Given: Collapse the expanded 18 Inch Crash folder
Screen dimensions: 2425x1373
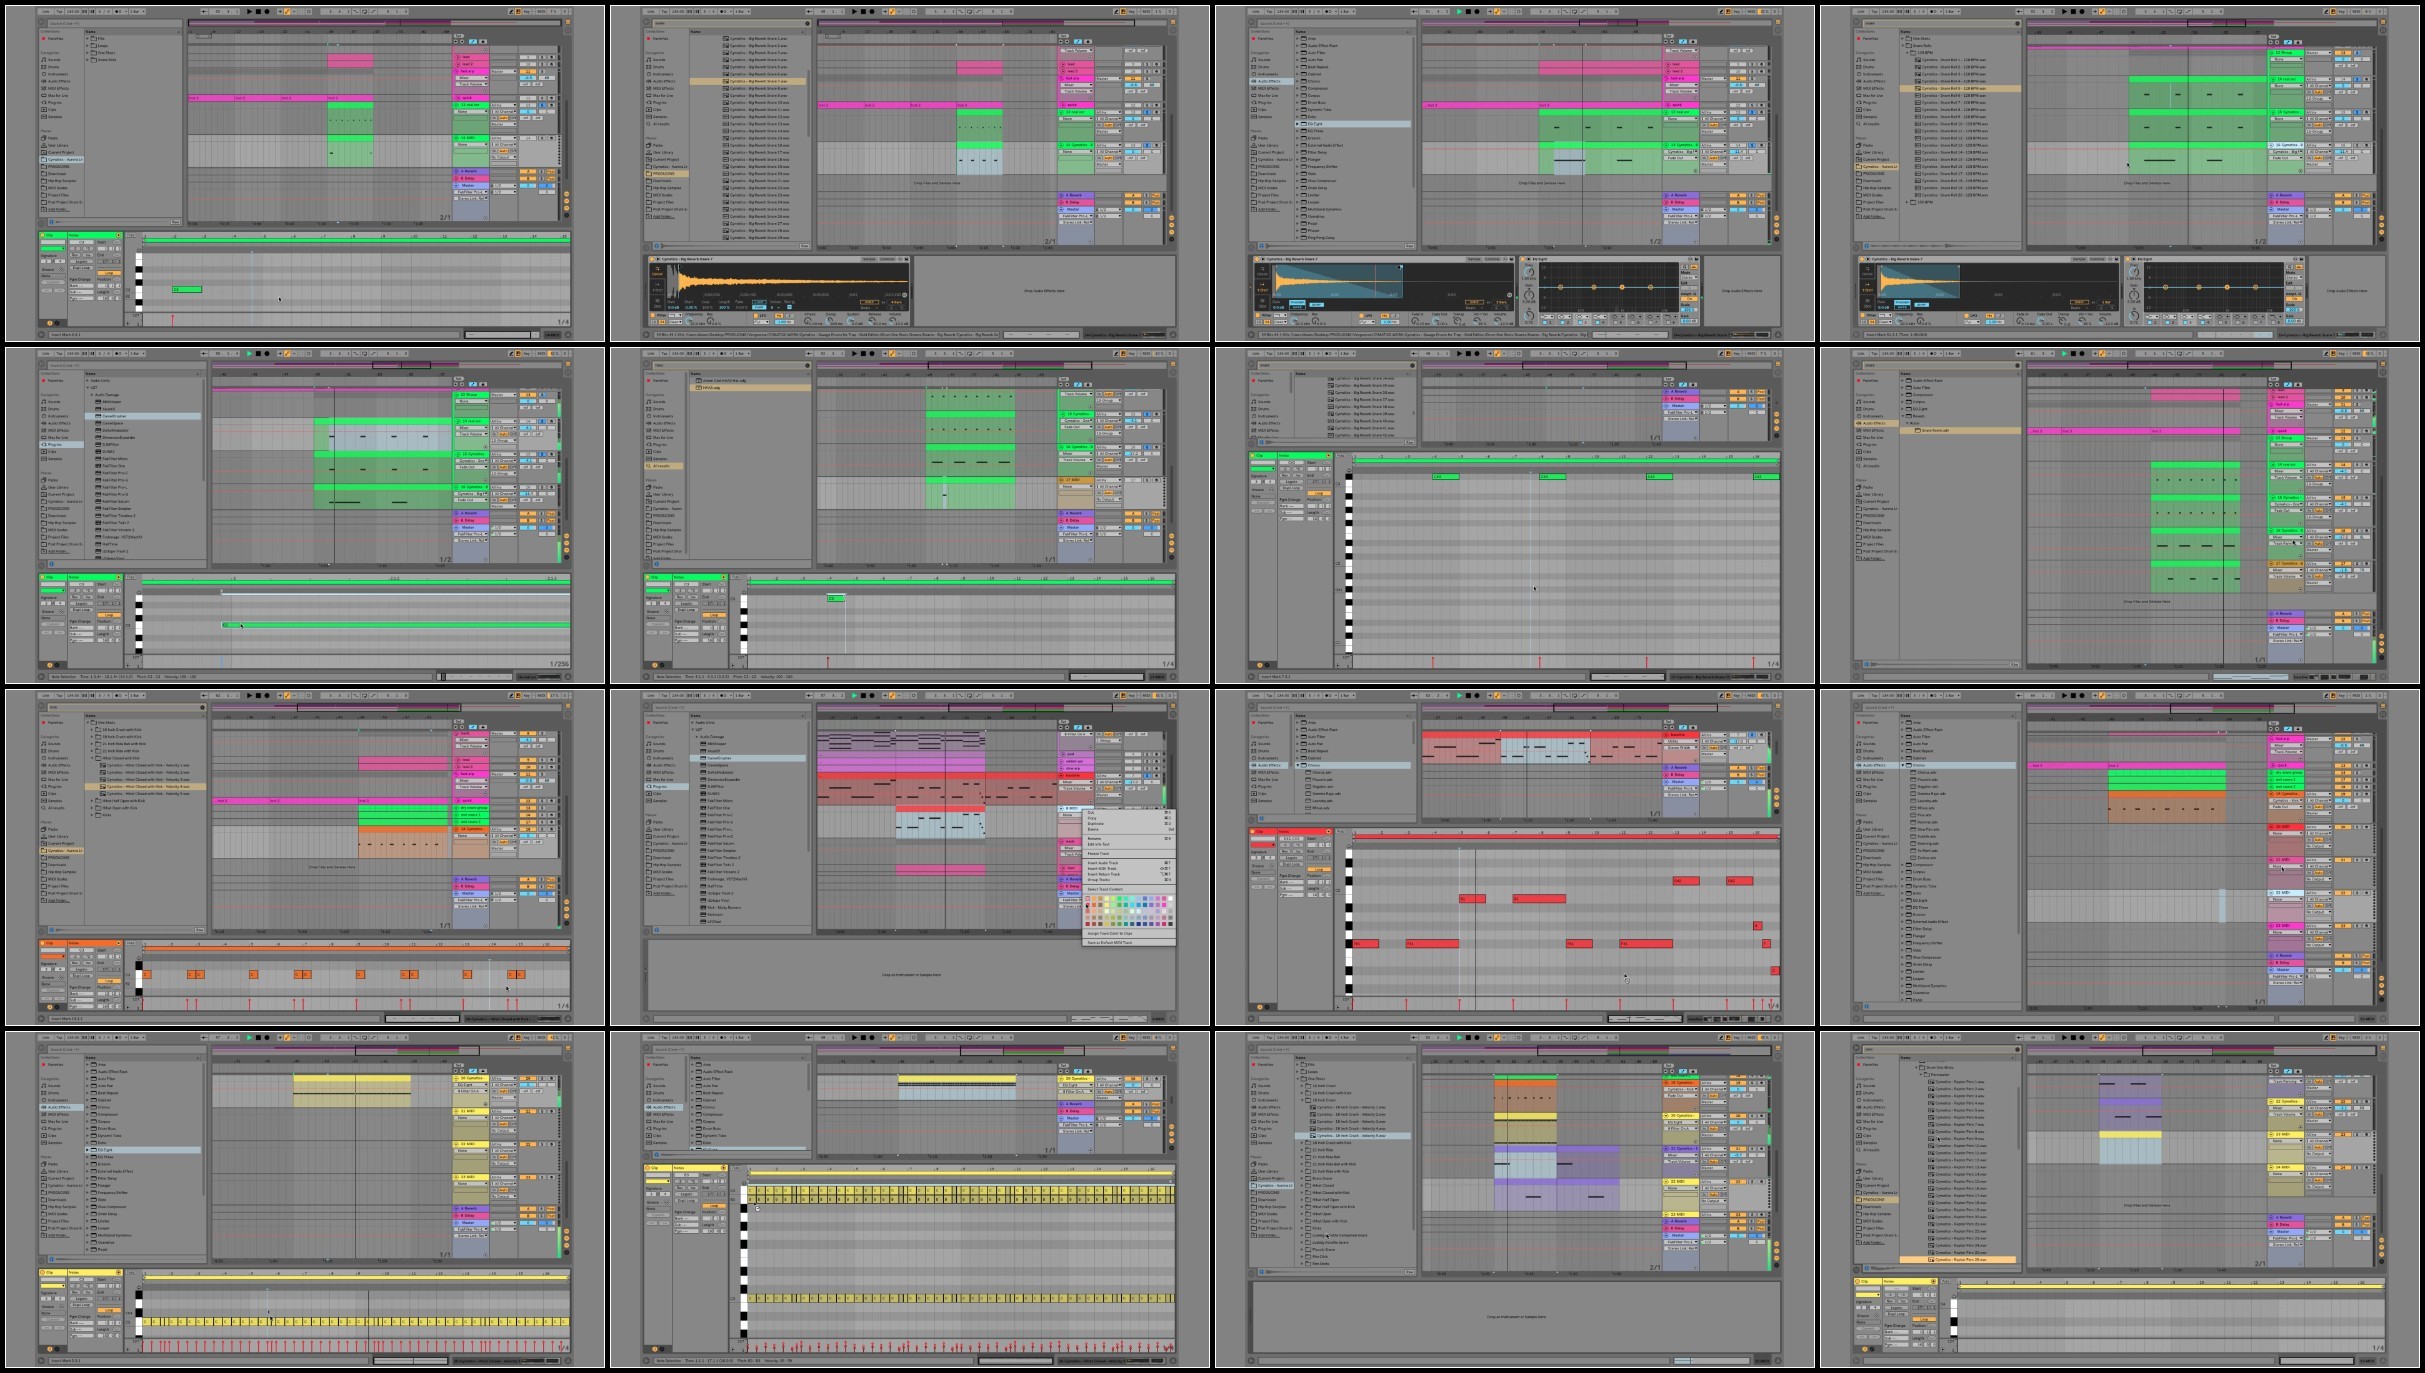Looking at the screenshot, I should [x=1302, y=1100].
